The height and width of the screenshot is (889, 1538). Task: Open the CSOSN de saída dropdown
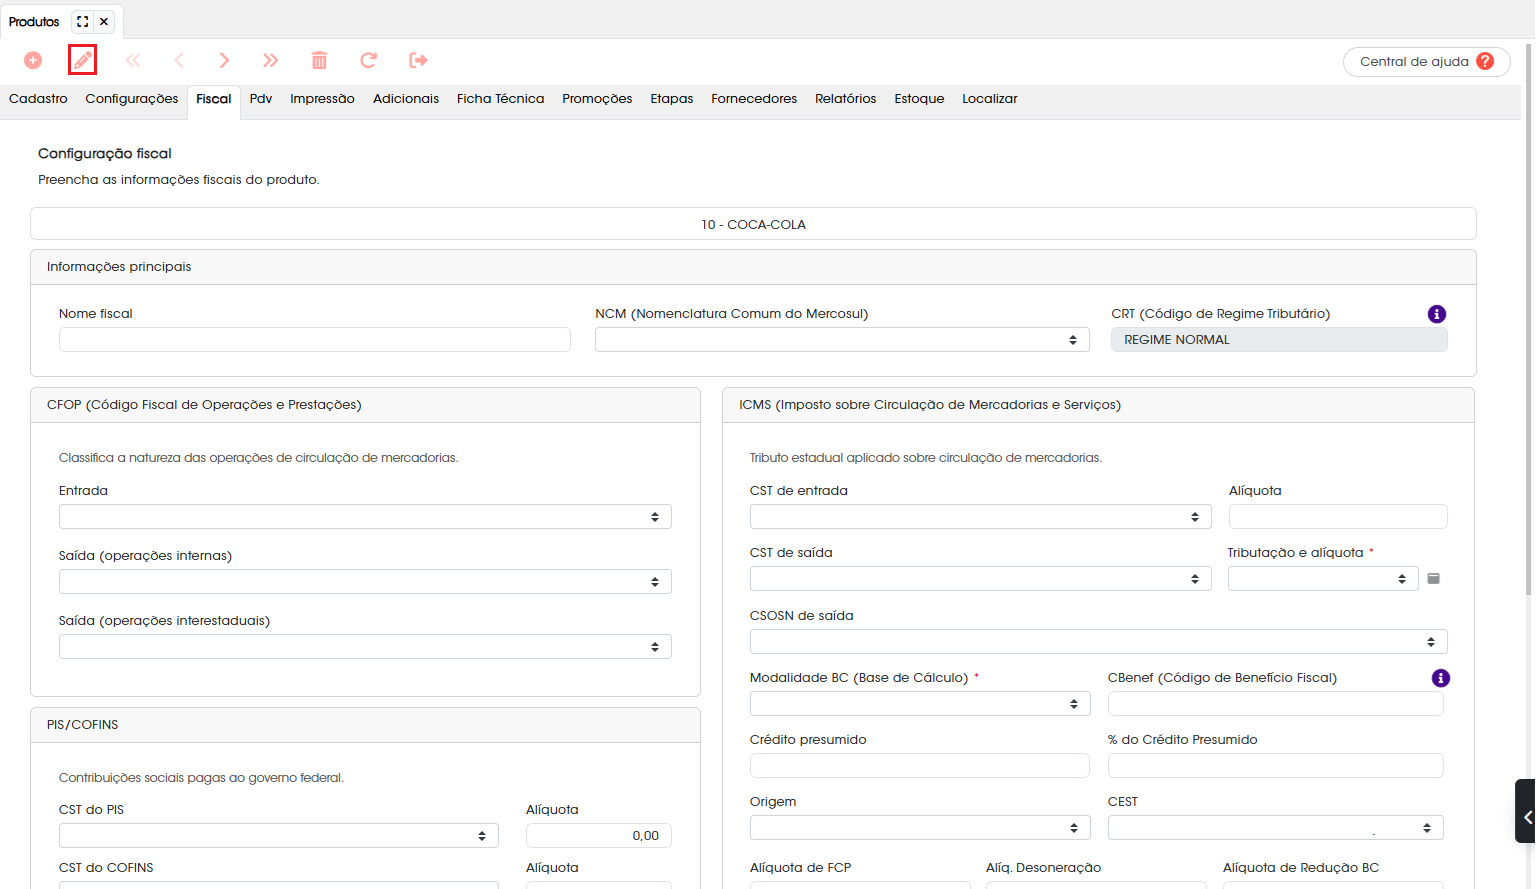tap(1099, 642)
